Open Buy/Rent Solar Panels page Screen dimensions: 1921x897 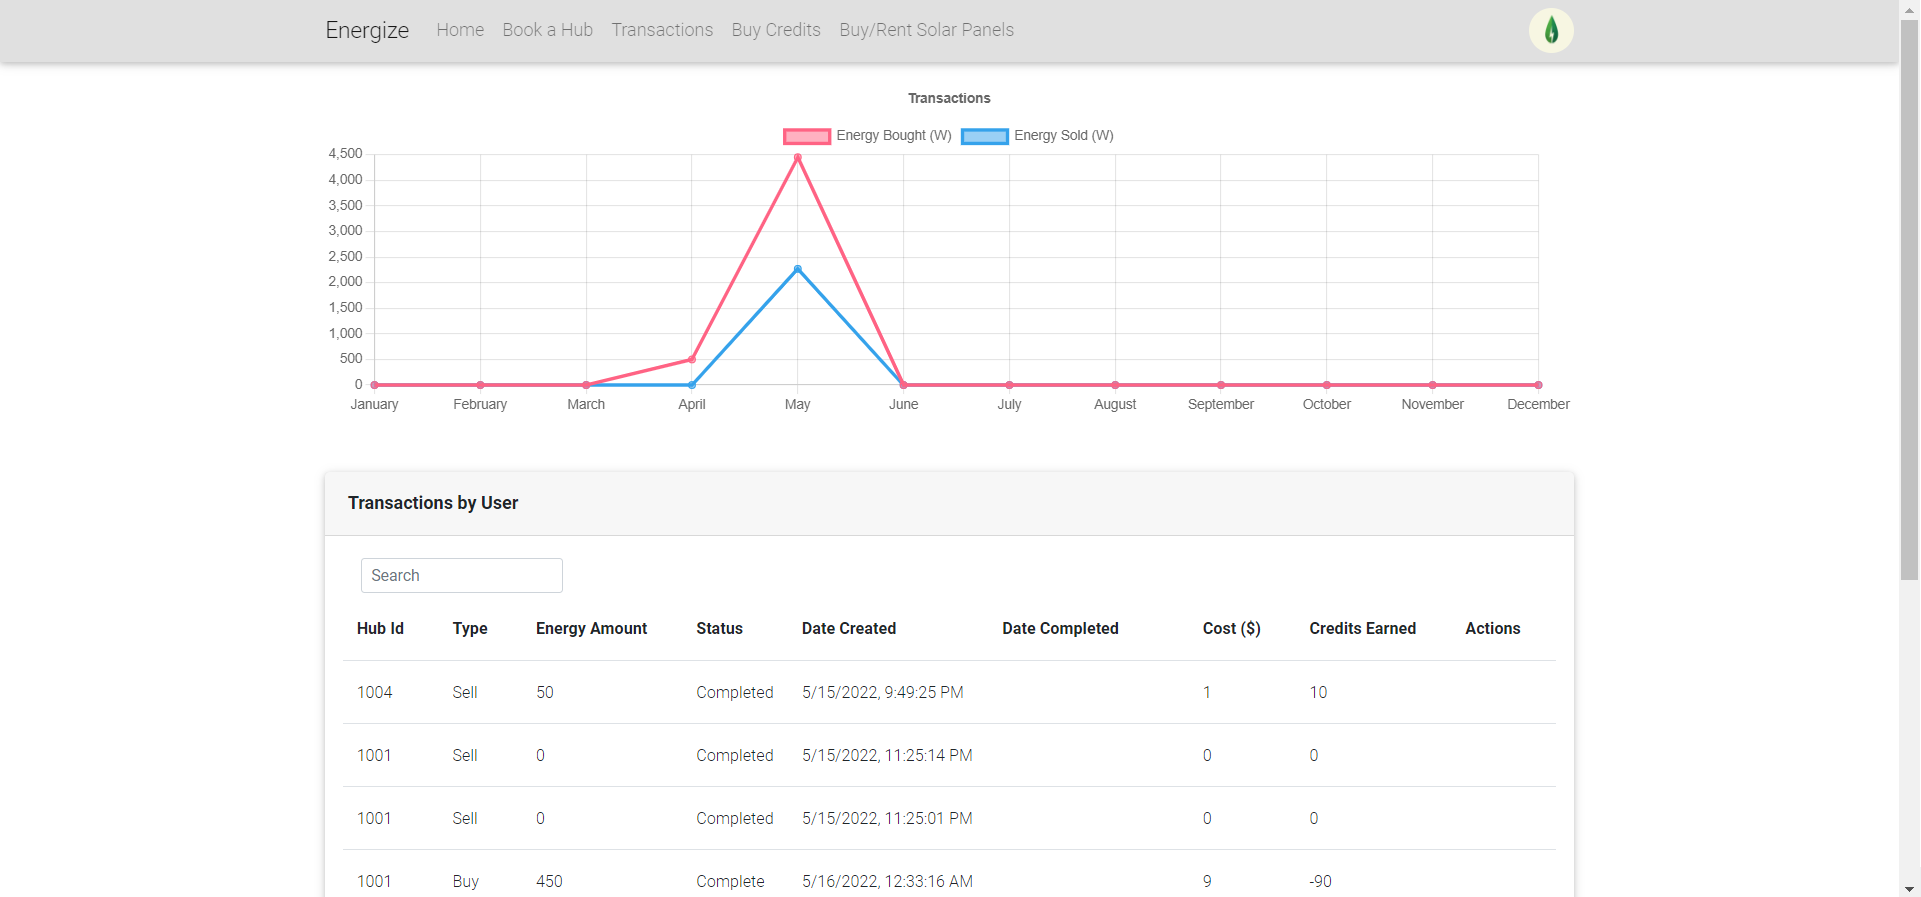(x=926, y=30)
